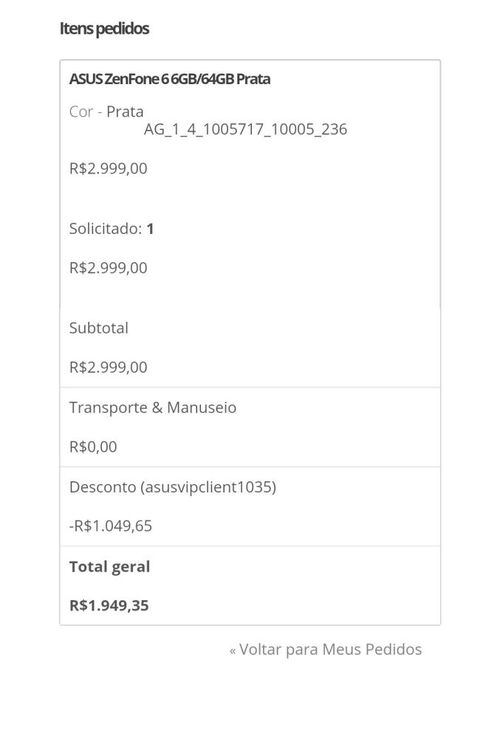
Task: Click the Subtotal label
Action: [99, 328]
